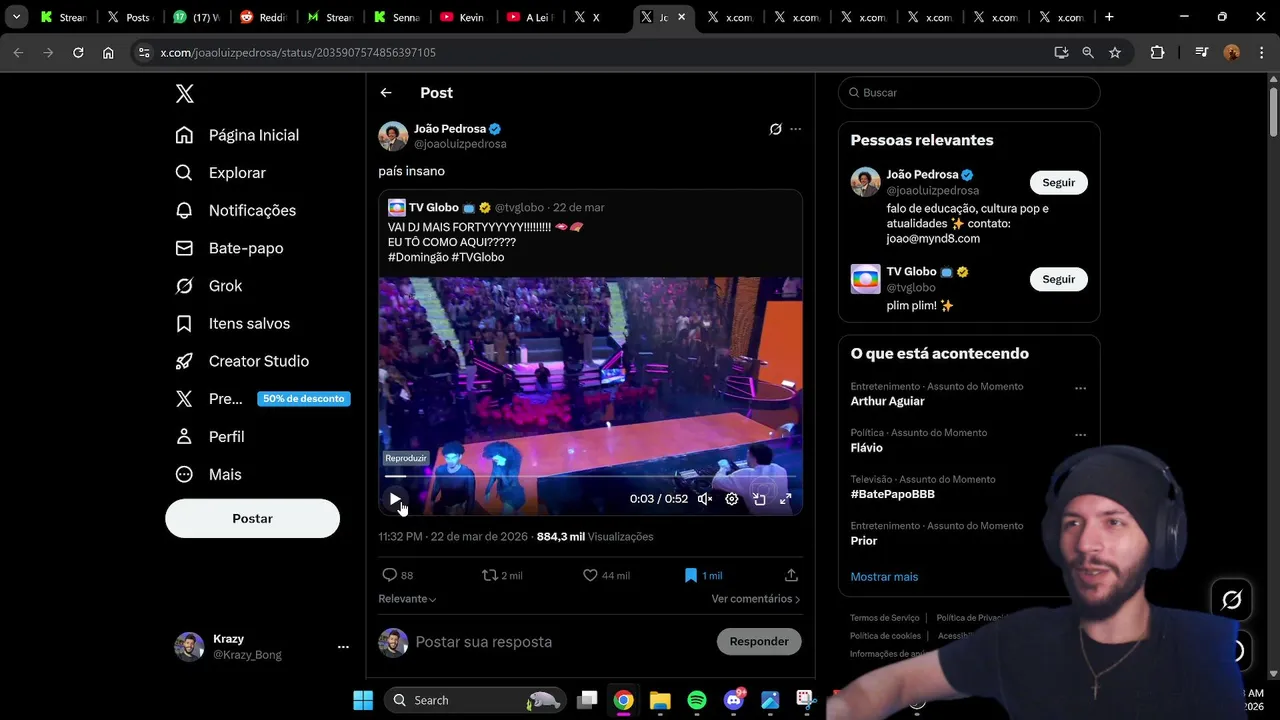Screen dimensions: 1280x720
Task: Open options for Arthur Aguiar trend
Action: [x=1080, y=388]
